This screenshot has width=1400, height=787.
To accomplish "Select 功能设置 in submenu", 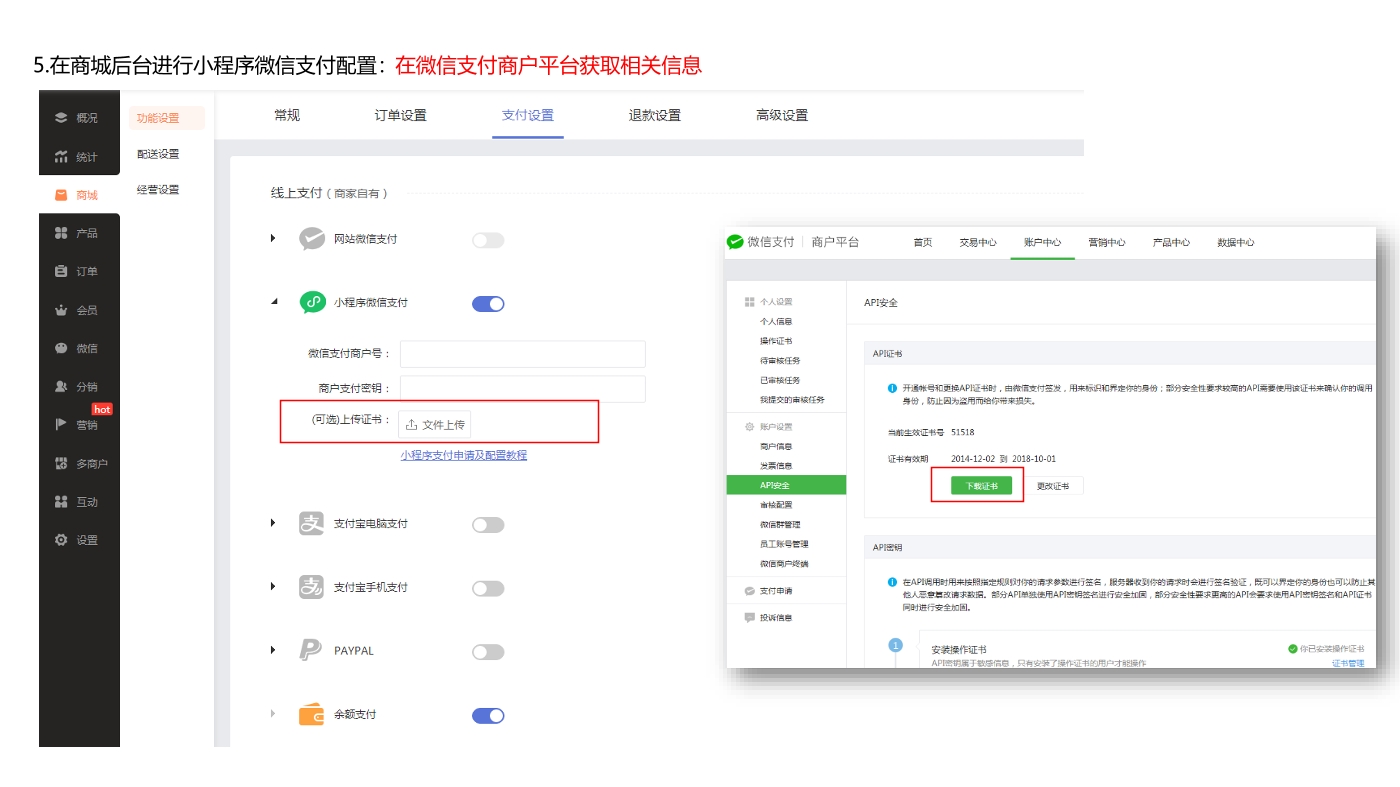I will (166, 118).
